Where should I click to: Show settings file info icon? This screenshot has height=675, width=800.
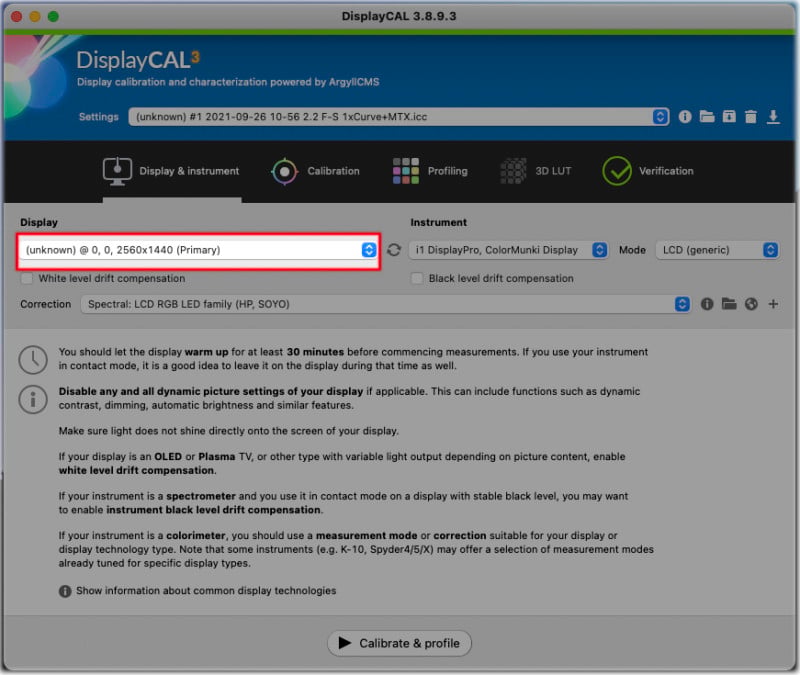click(685, 117)
